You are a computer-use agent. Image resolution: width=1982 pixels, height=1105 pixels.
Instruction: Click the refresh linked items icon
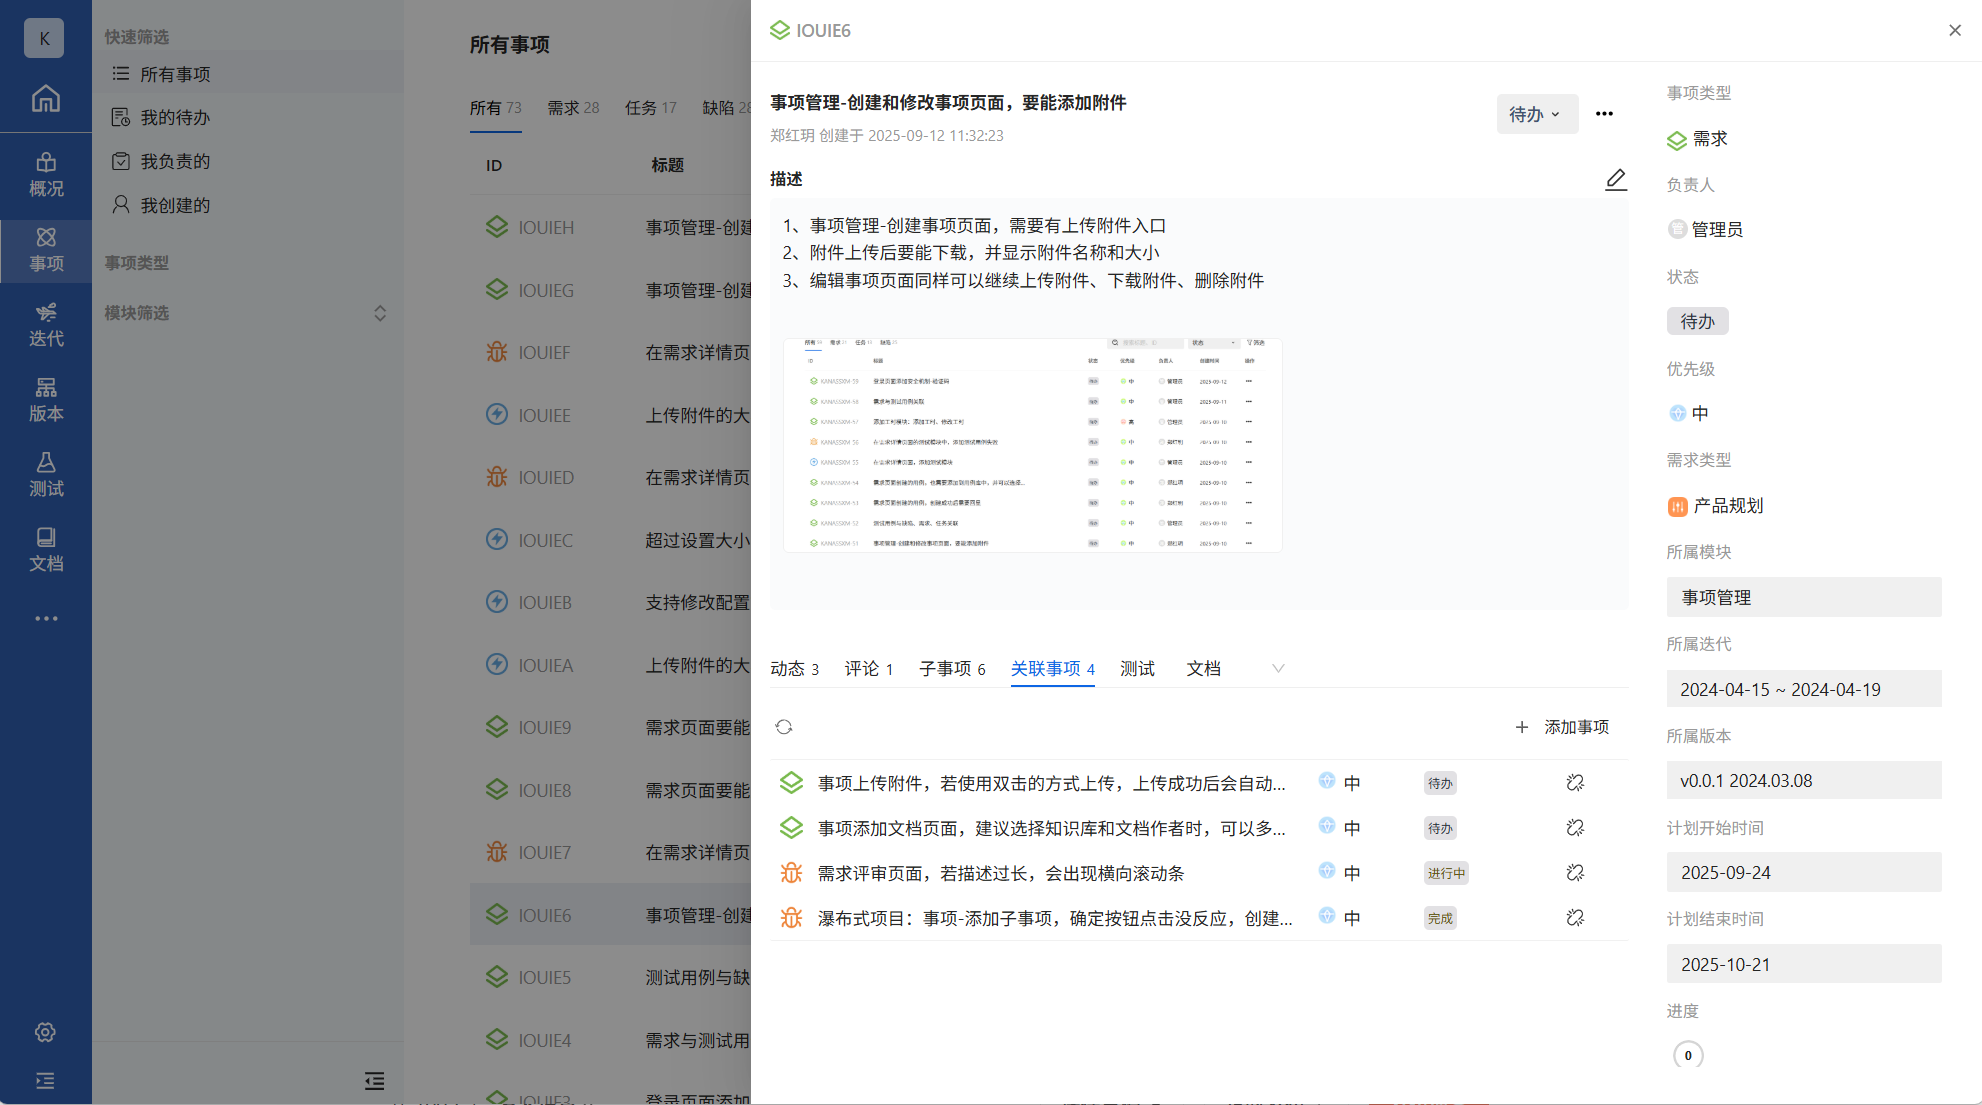point(784,727)
